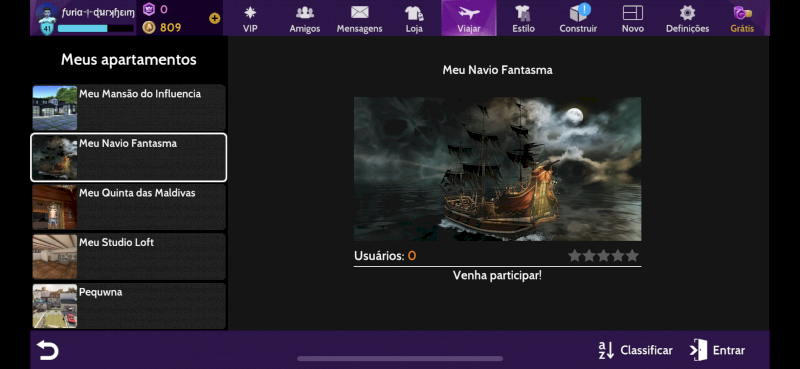Viewport: 800px width, 369px height.
Task: Enter the apartment with Entrar
Action: coord(717,350)
